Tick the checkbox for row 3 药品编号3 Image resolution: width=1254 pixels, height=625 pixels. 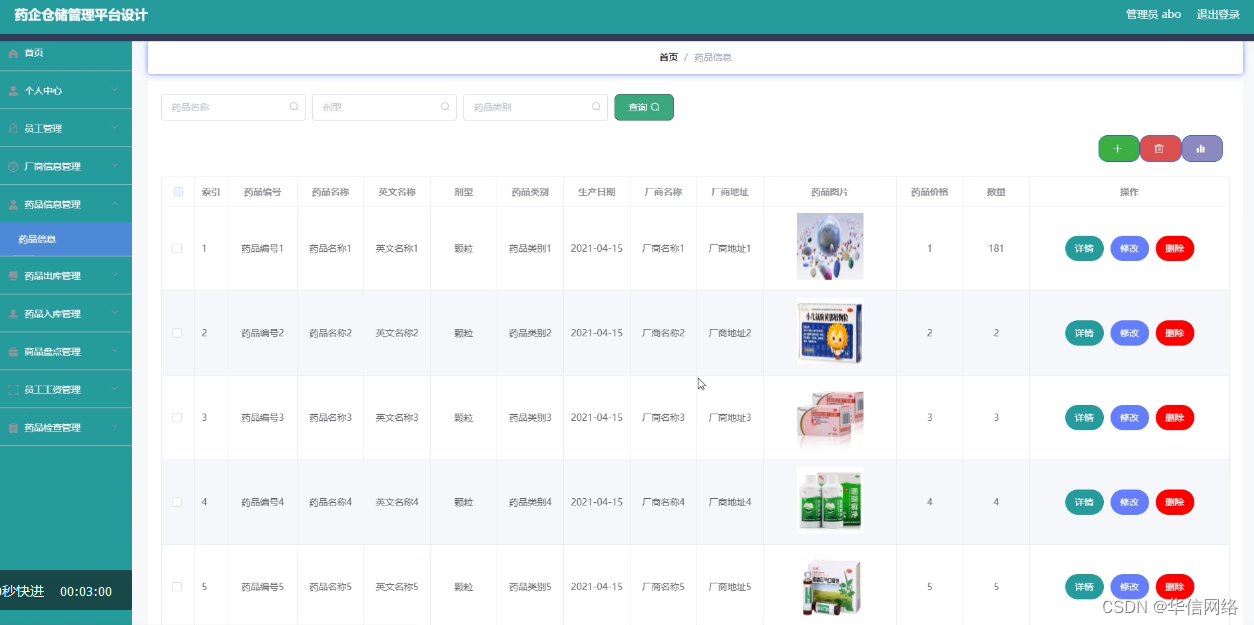pos(178,418)
